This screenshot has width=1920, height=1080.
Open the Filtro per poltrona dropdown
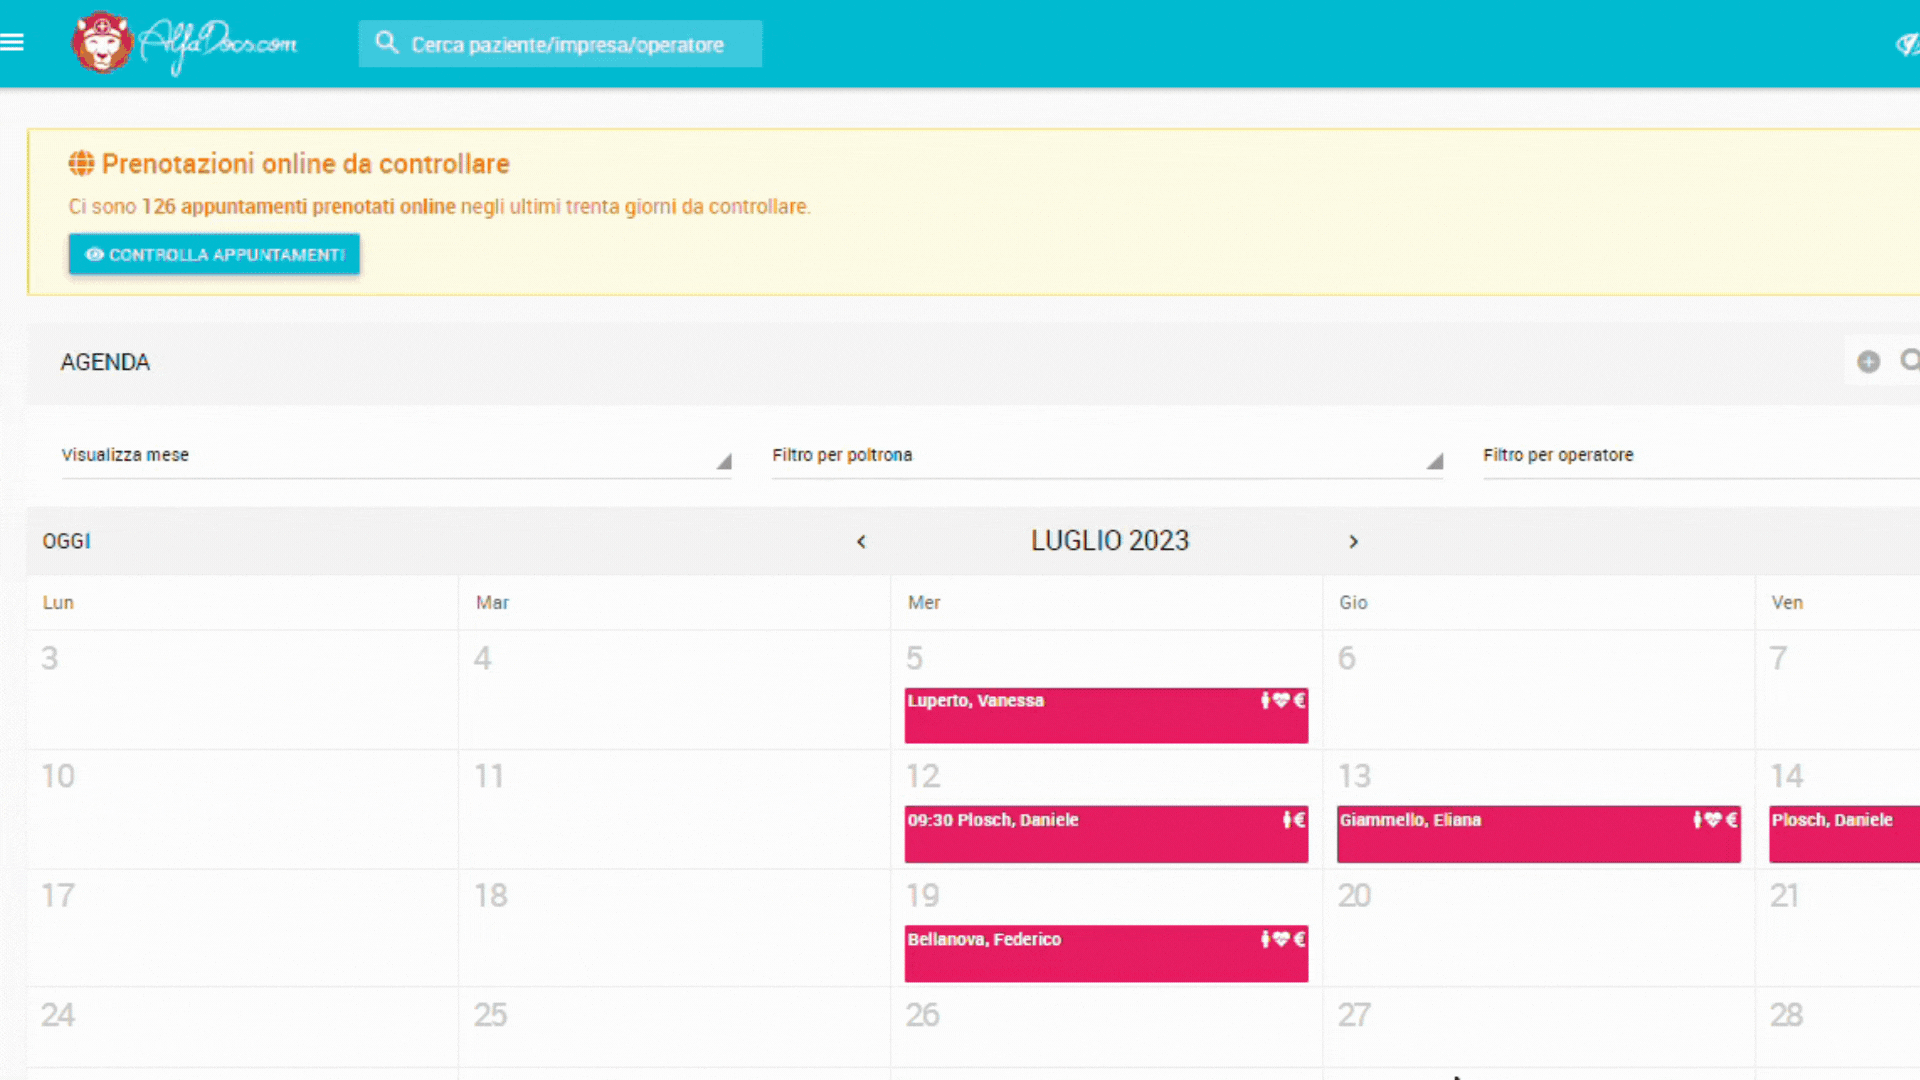[x=1107, y=456]
